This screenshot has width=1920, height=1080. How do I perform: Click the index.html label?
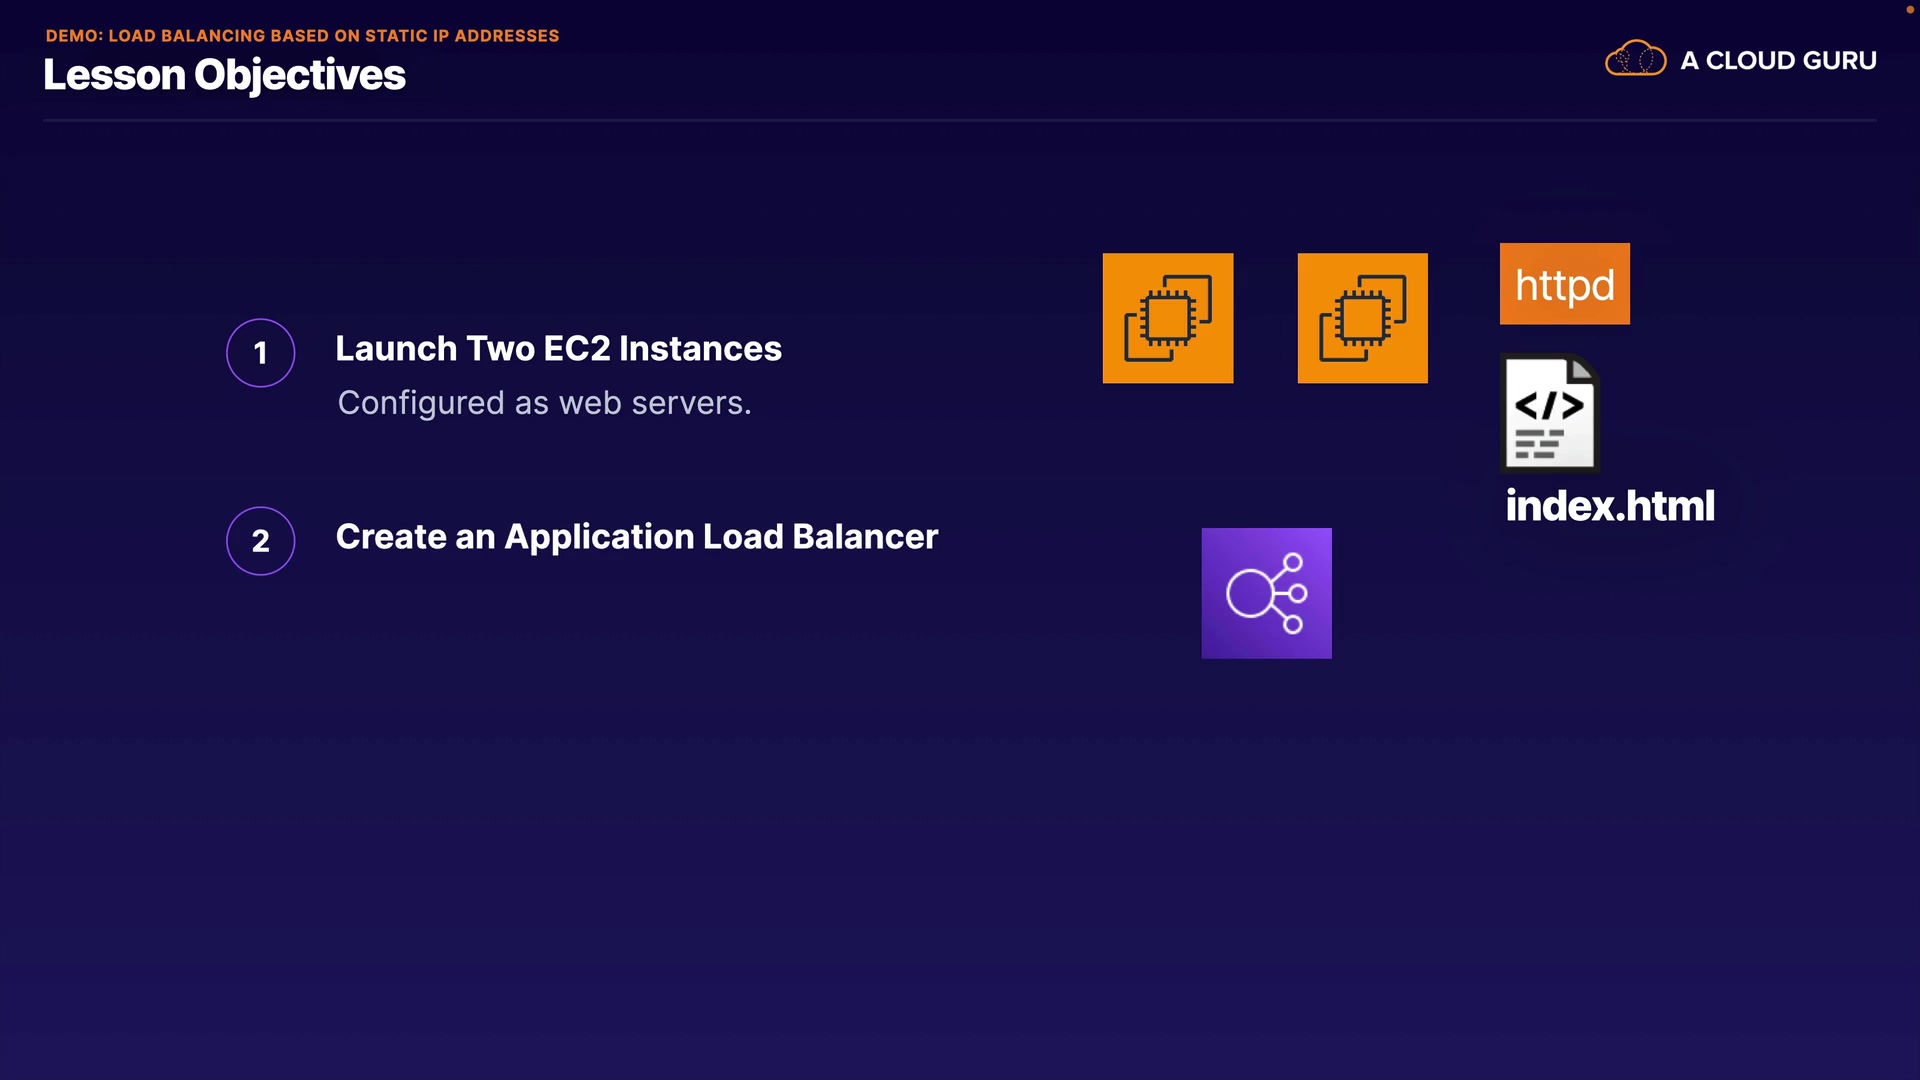tap(1610, 505)
